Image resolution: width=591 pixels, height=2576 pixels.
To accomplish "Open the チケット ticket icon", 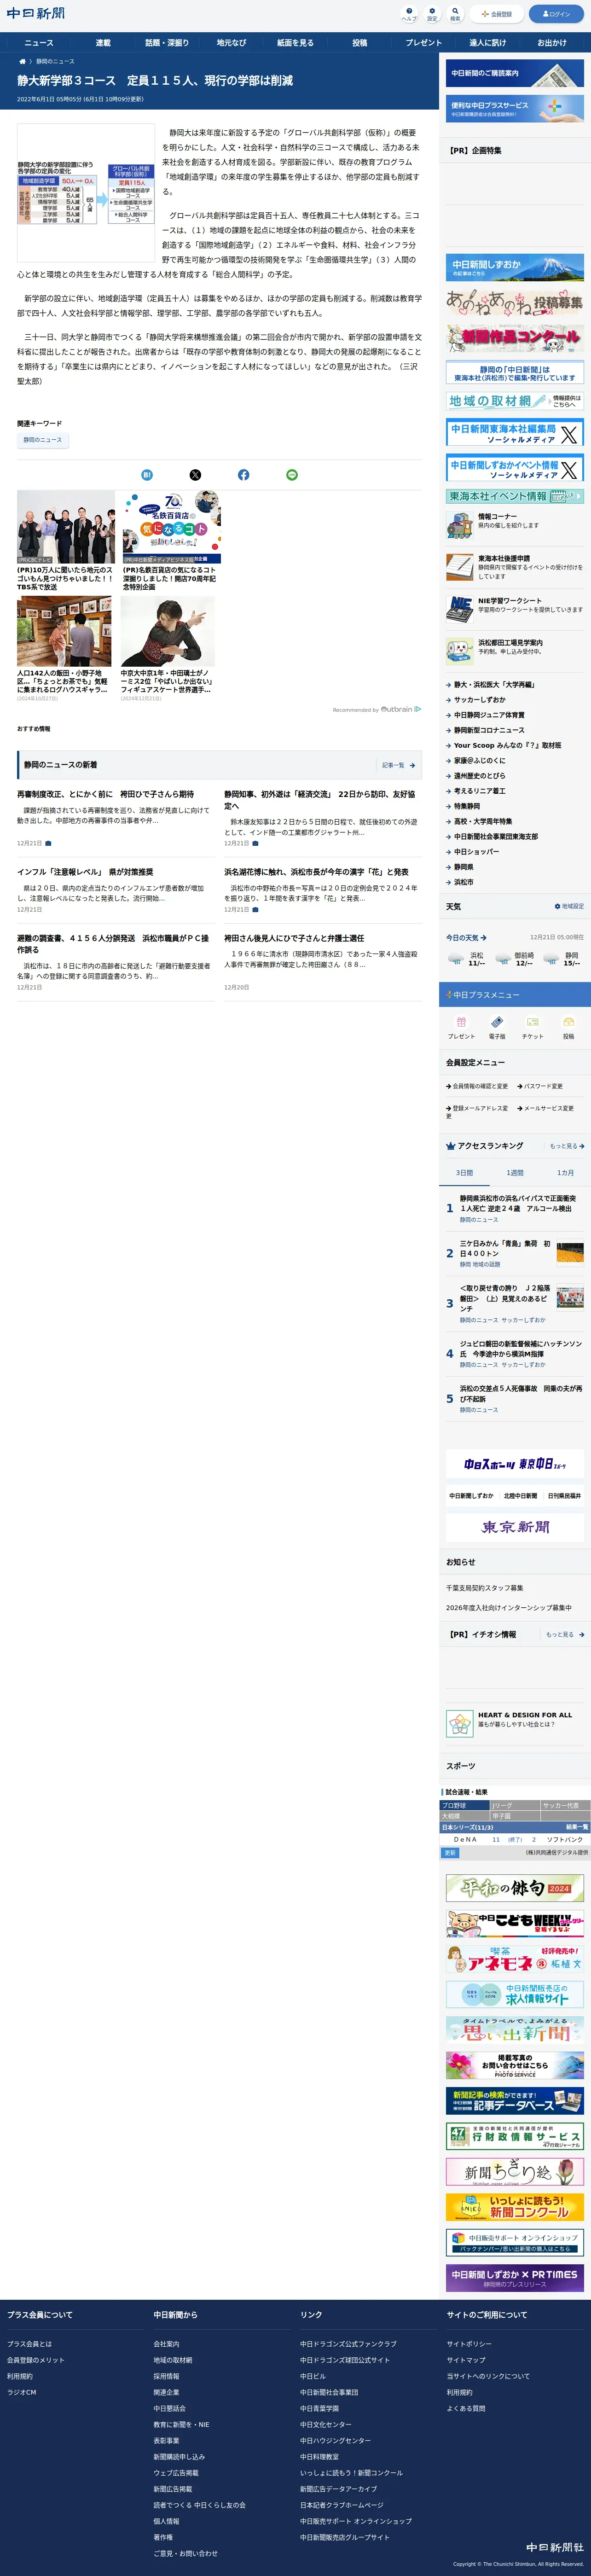I will tap(532, 1022).
